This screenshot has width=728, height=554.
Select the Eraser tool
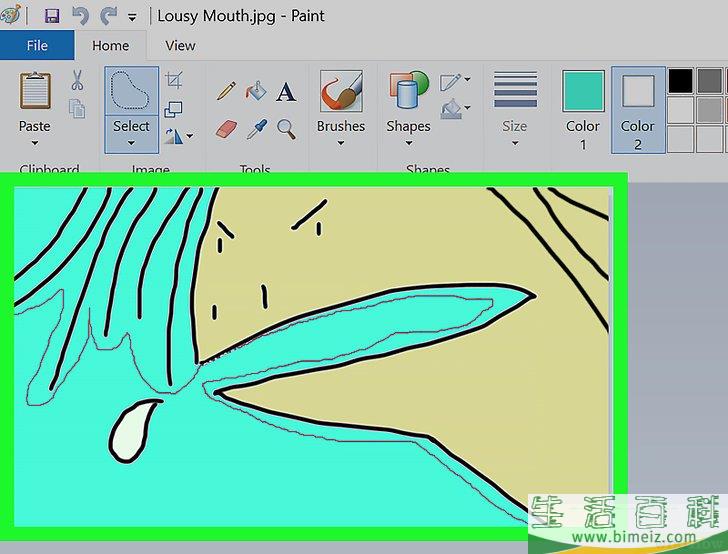(226, 129)
